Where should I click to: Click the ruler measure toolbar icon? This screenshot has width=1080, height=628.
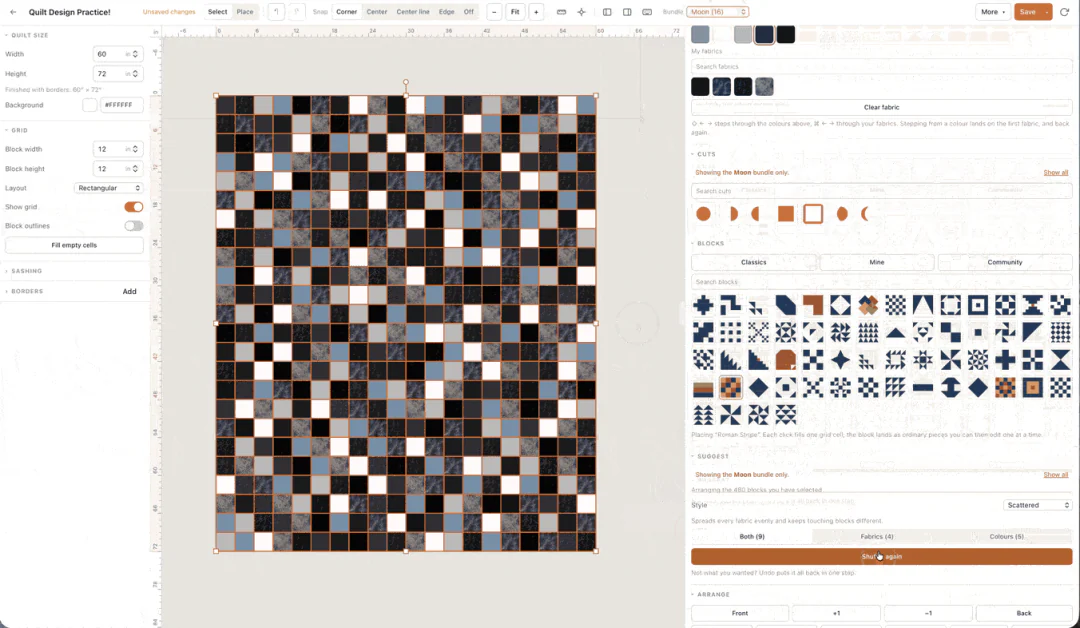click(561, 12)
